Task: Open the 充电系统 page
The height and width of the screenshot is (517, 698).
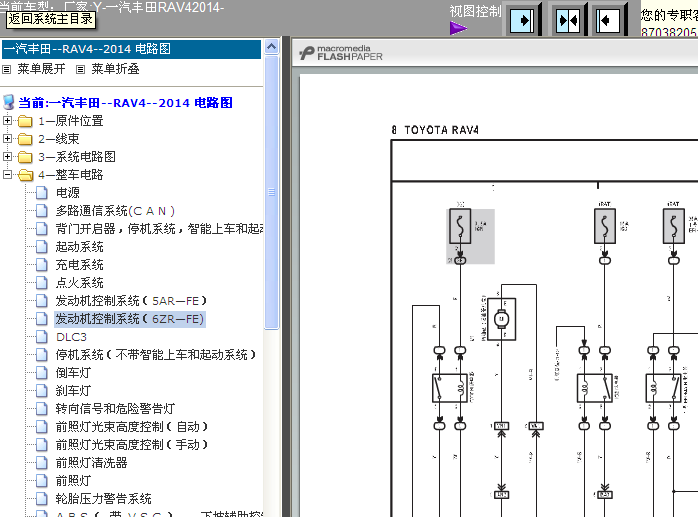Action: pos(79,265)
